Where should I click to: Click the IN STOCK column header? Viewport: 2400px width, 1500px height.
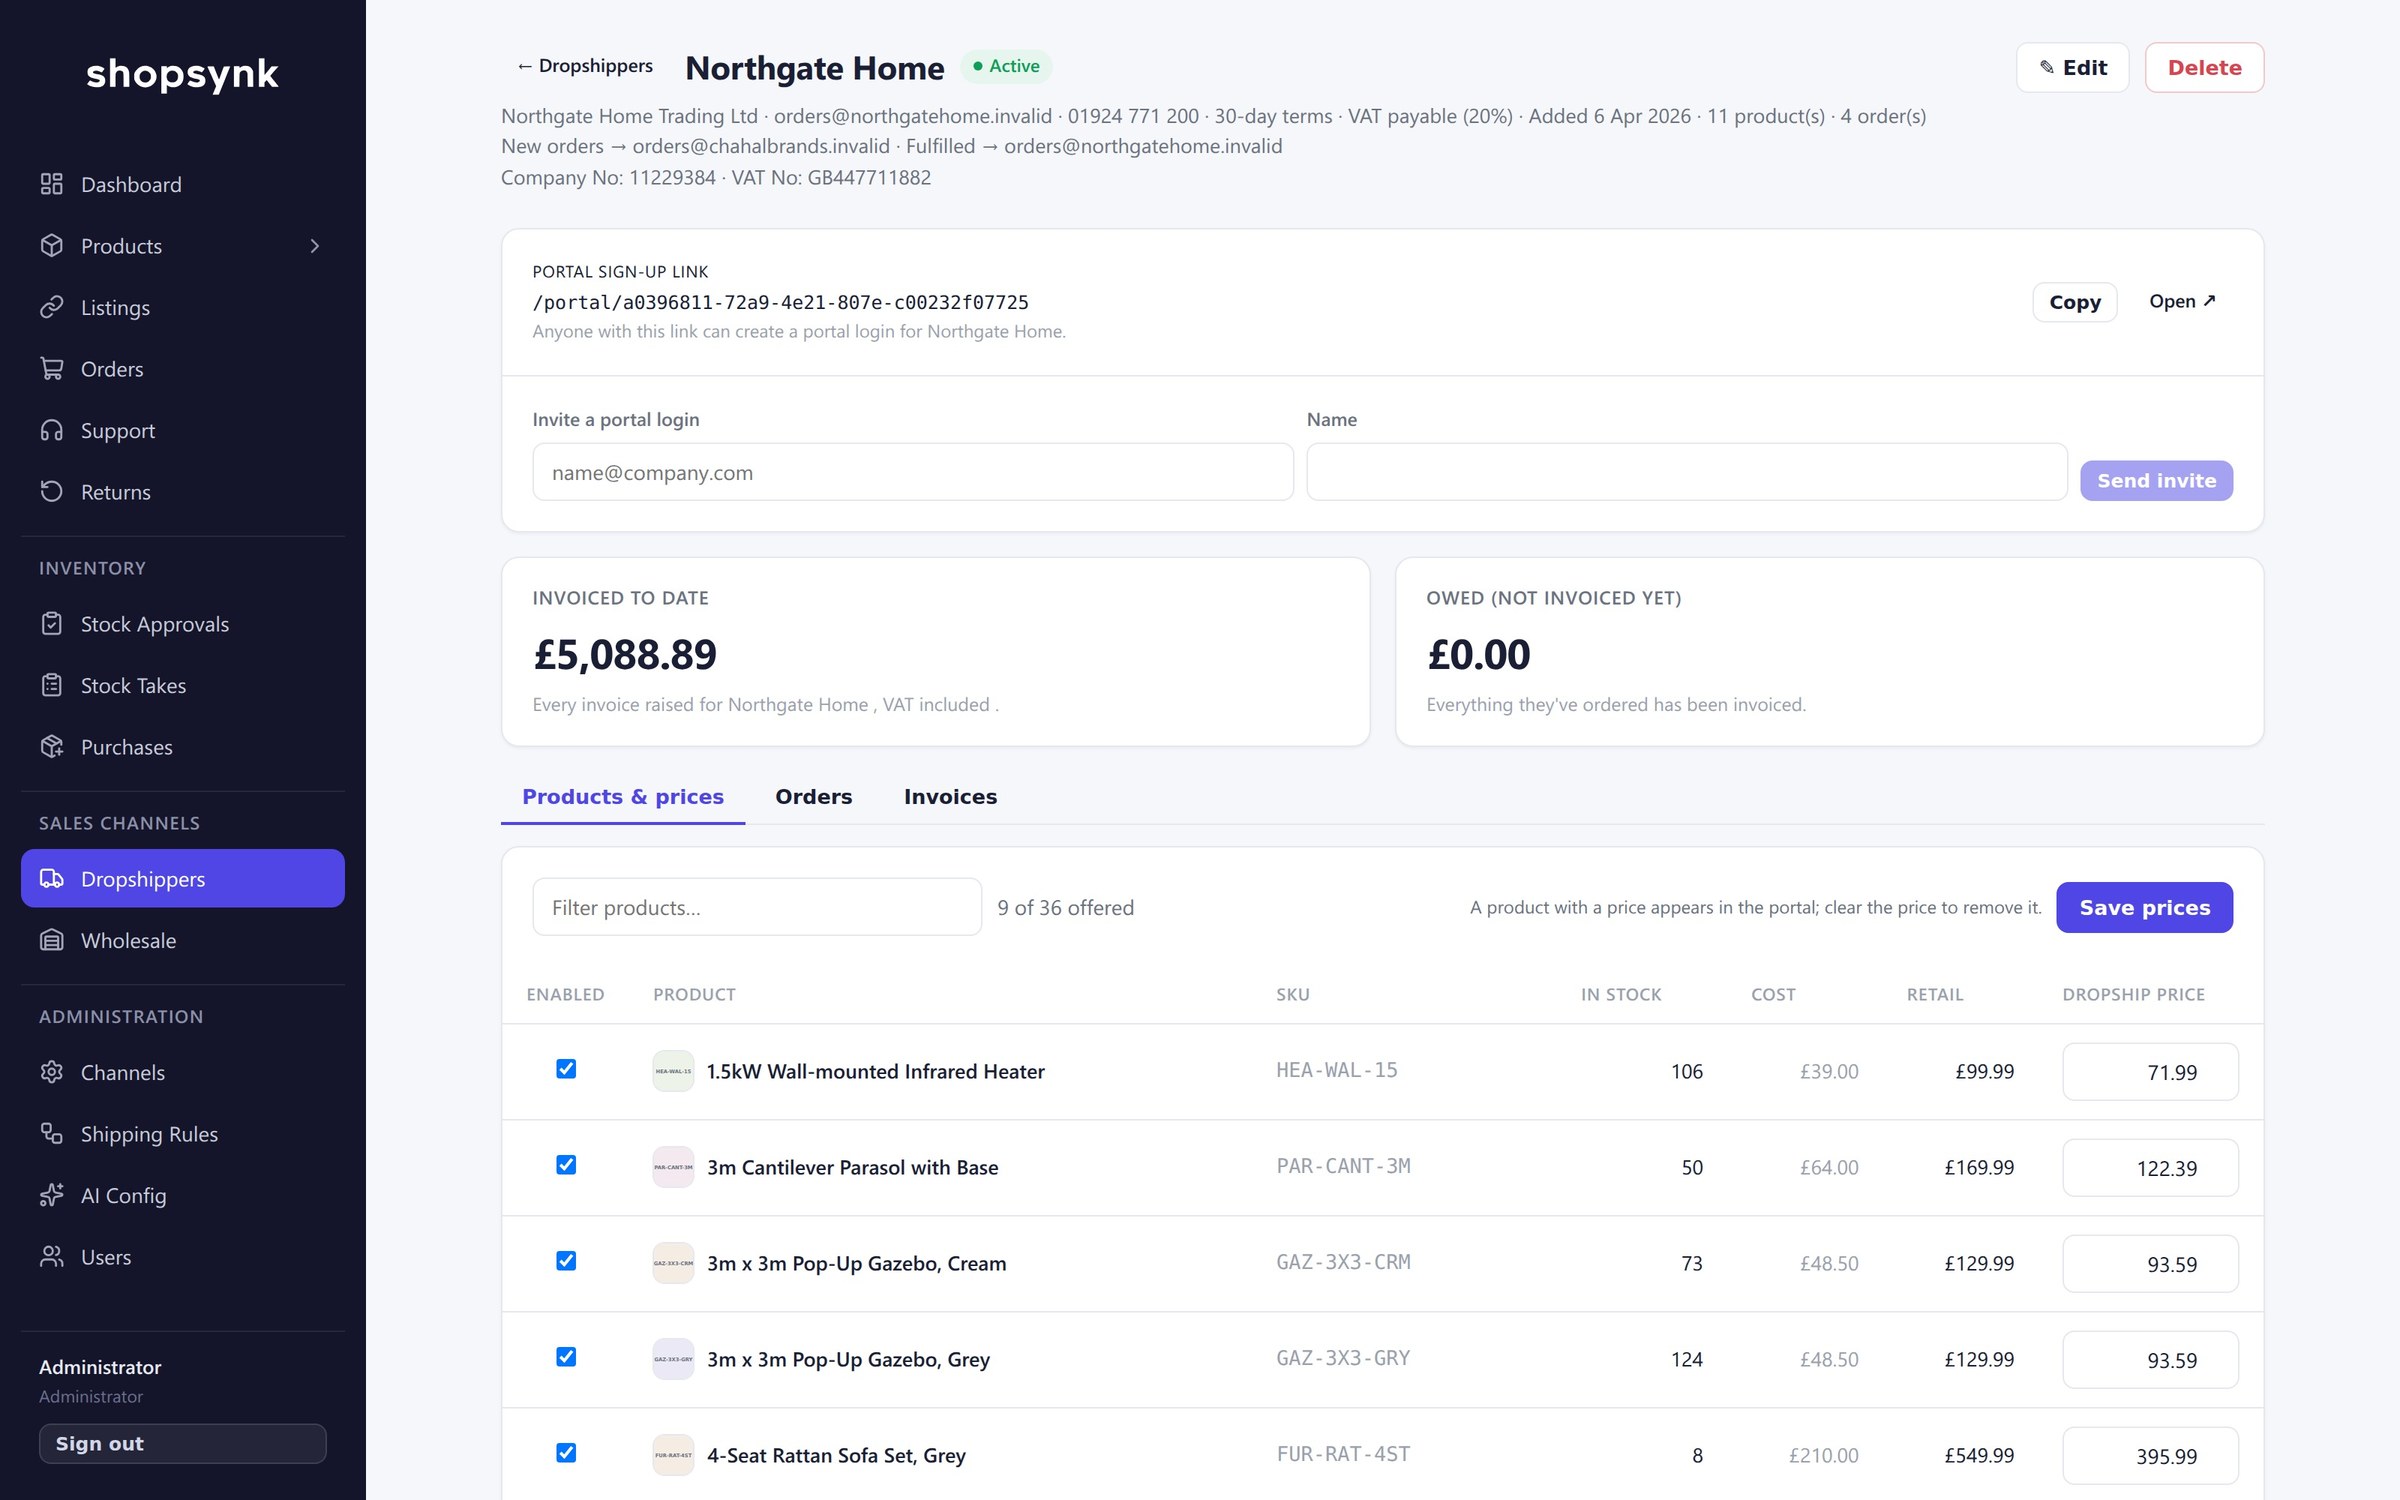click(x=1621, y=994)
